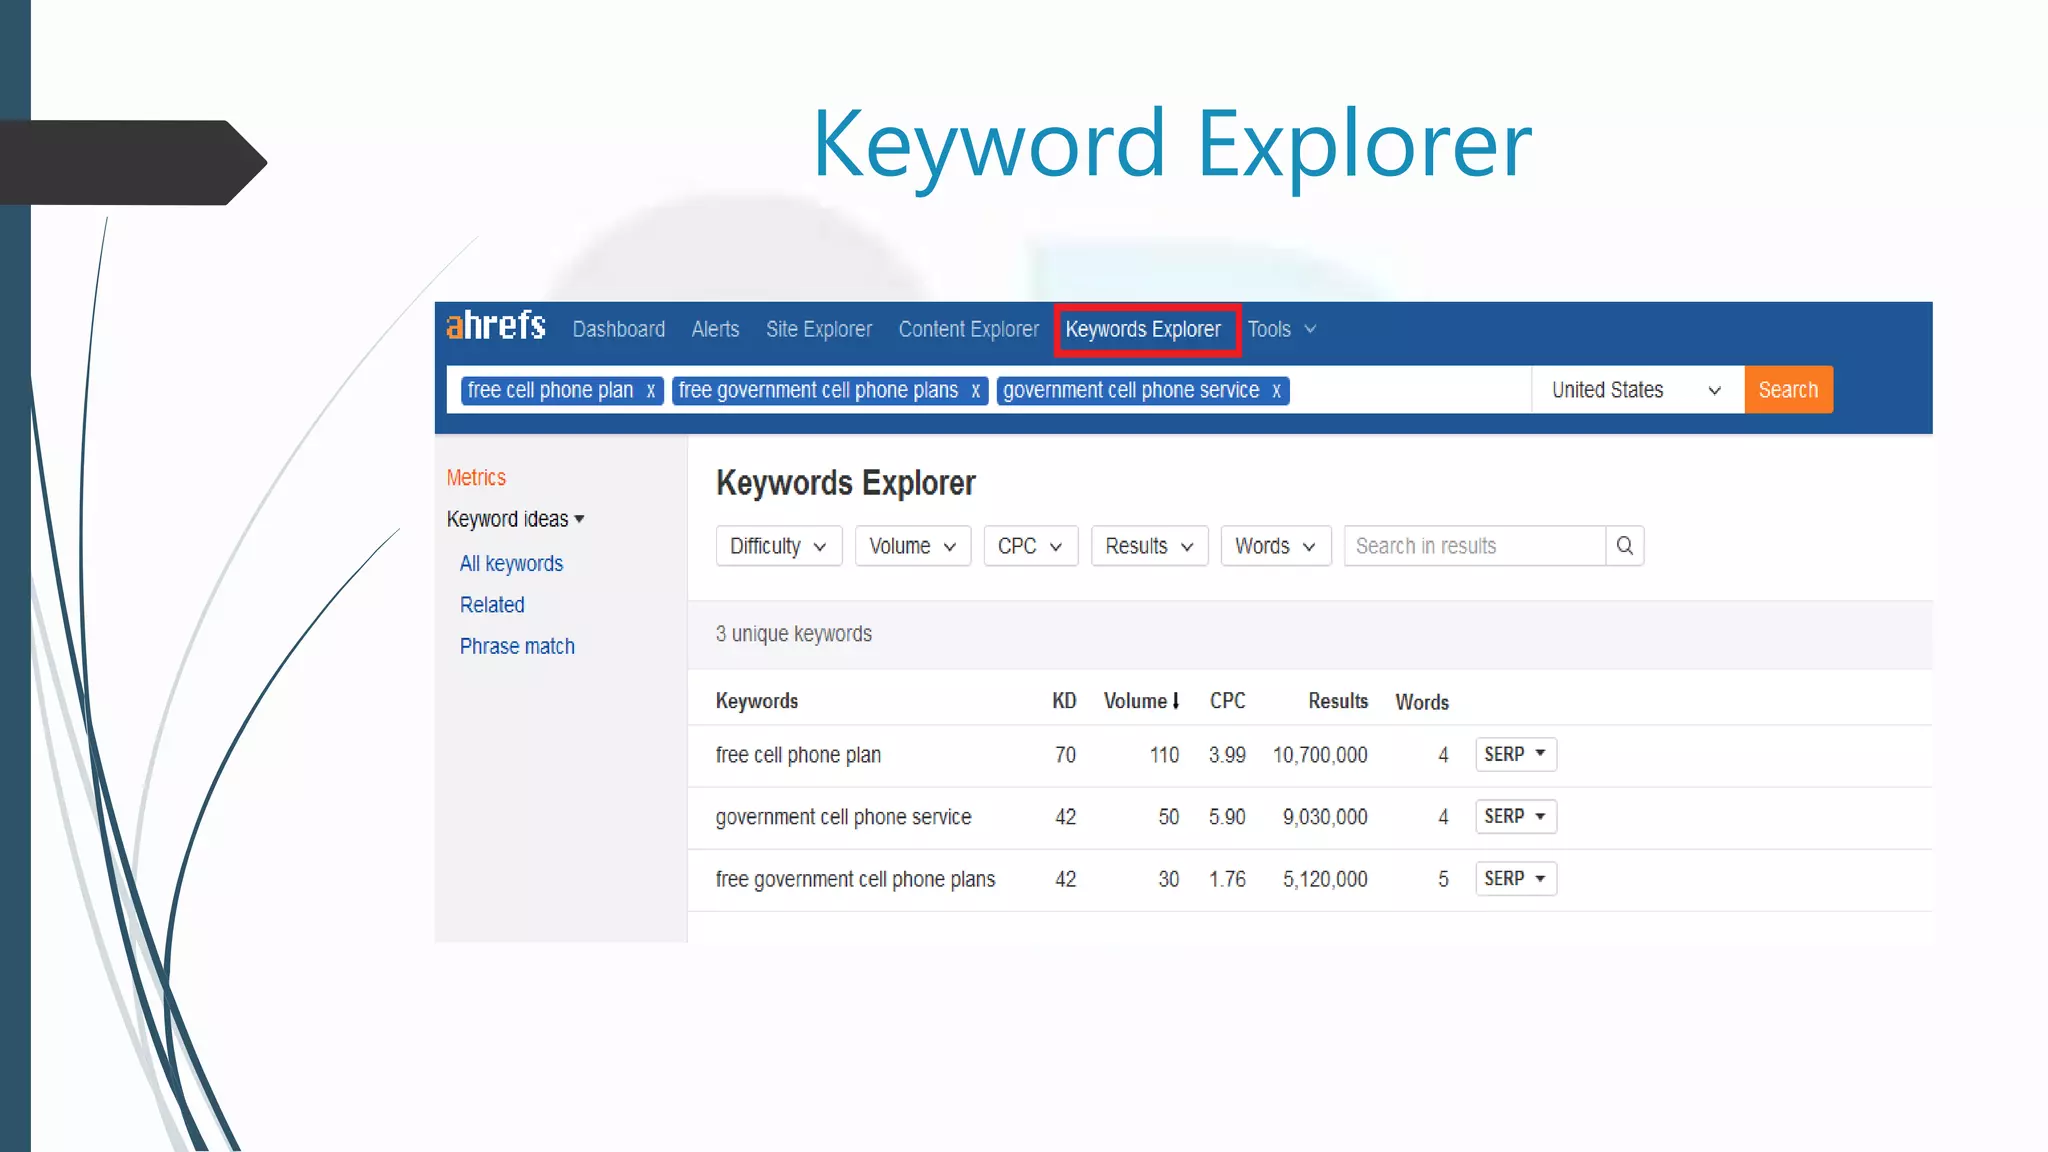Open the Results filter dropdown
2048x1152 pixels.
pyautogui.click(x=1149, y=546)
